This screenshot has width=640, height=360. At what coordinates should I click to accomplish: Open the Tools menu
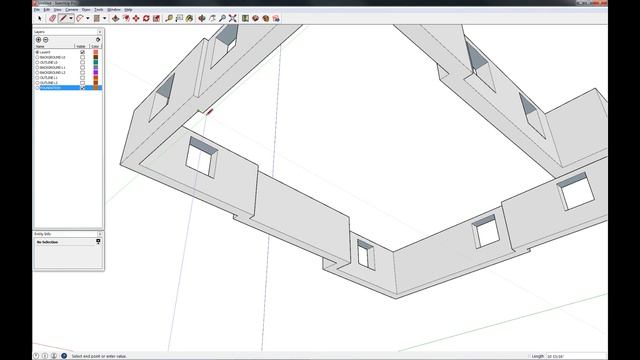99,9
